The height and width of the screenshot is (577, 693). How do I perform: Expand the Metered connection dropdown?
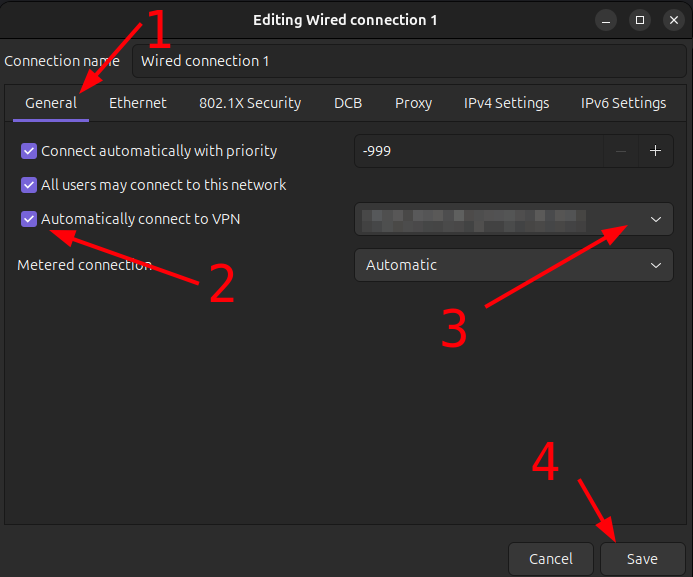(x=514, y=265)
